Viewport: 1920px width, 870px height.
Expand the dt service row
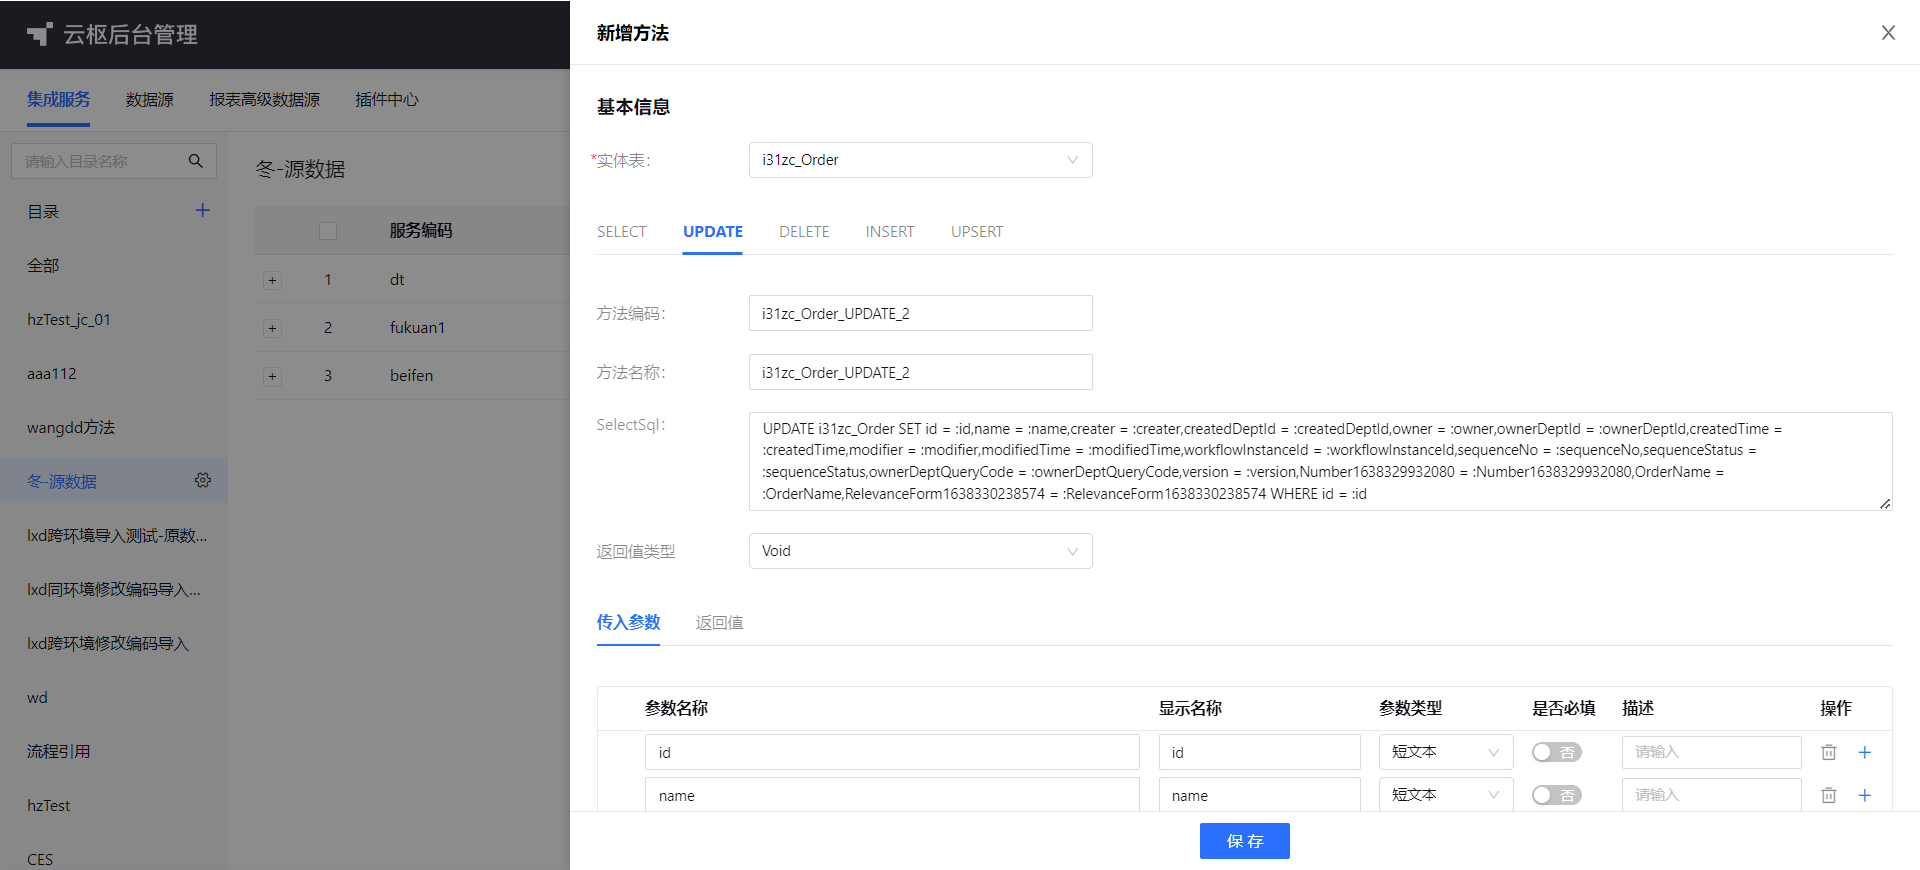tap(272, 280)
